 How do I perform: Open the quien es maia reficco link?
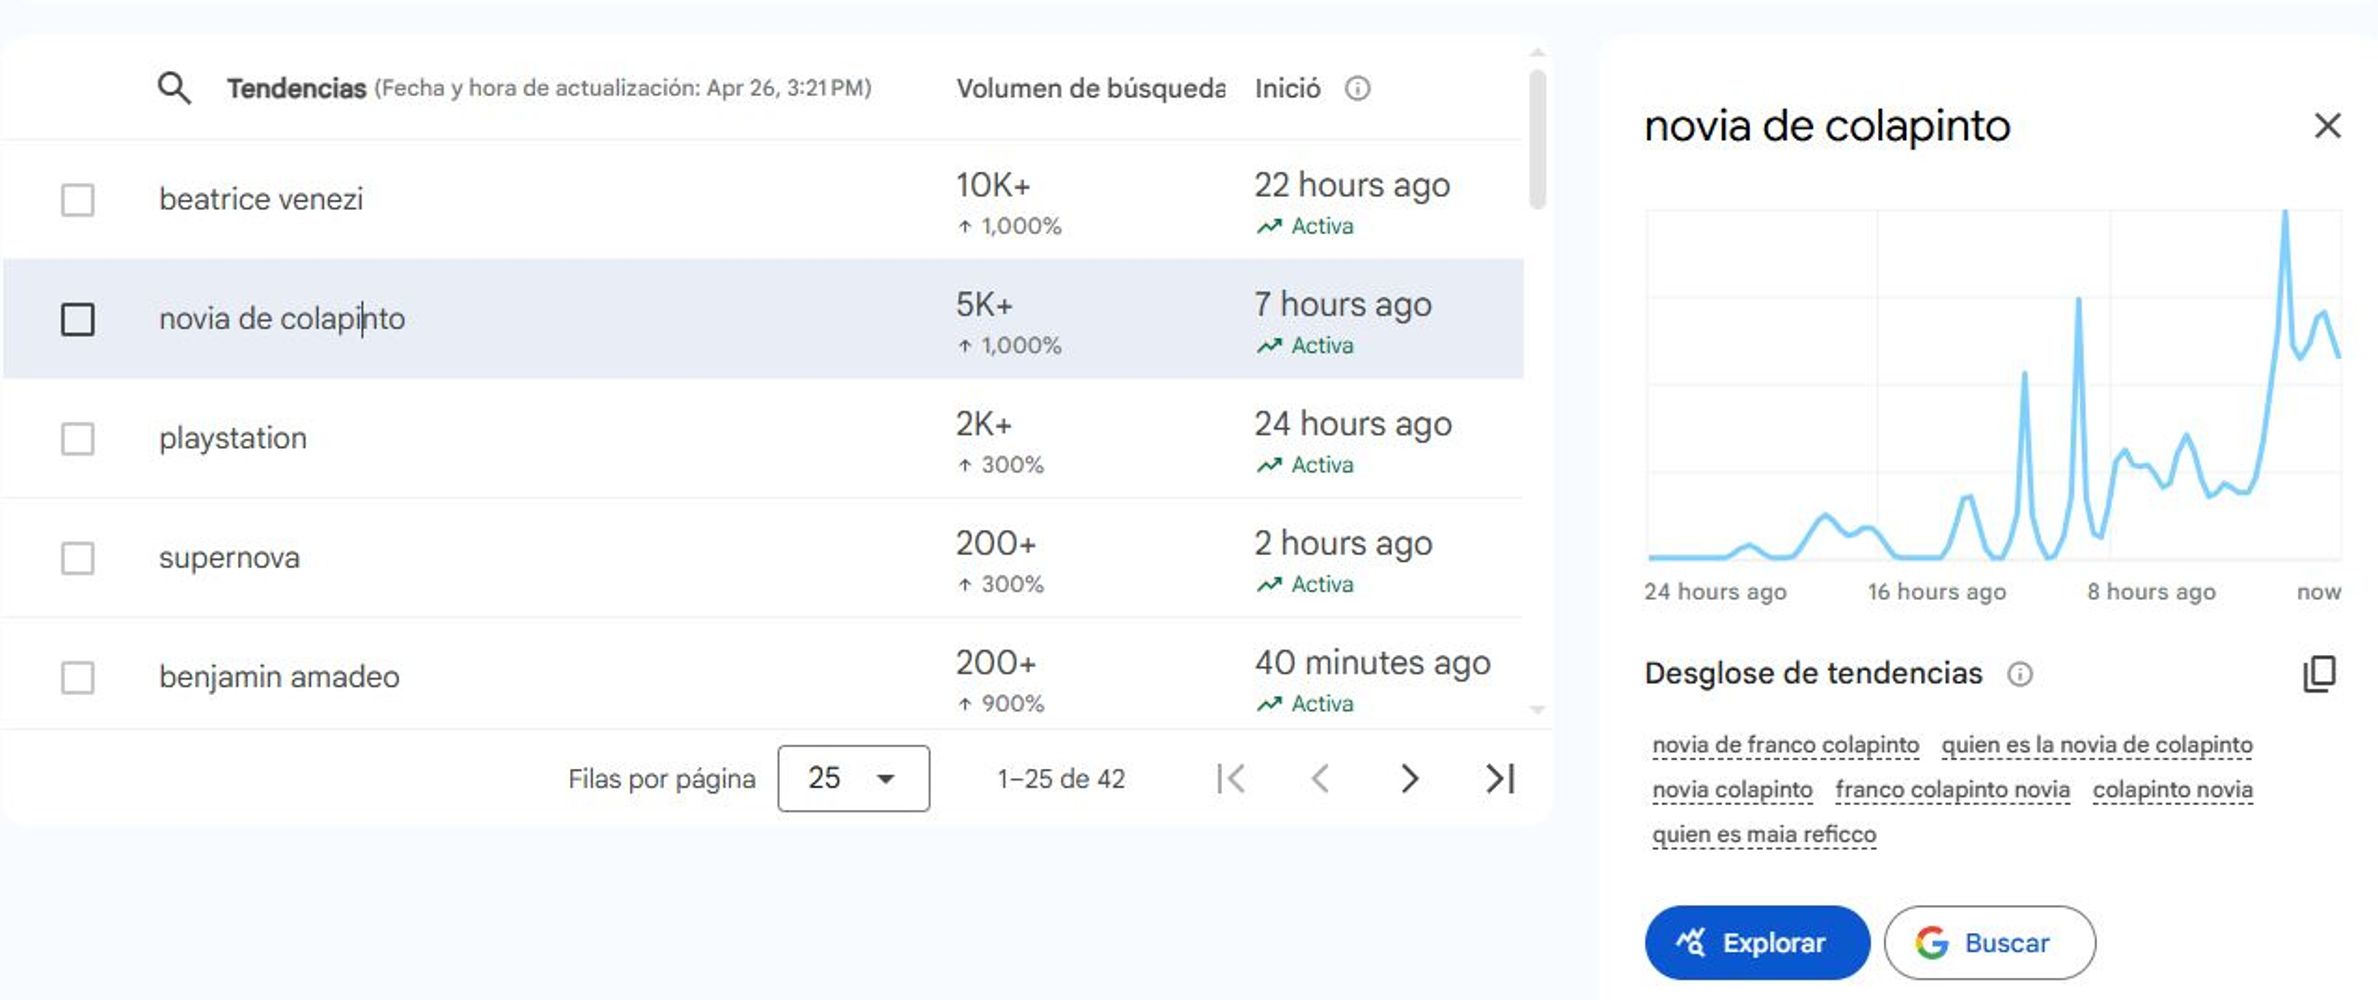[x=1764, y=834]
